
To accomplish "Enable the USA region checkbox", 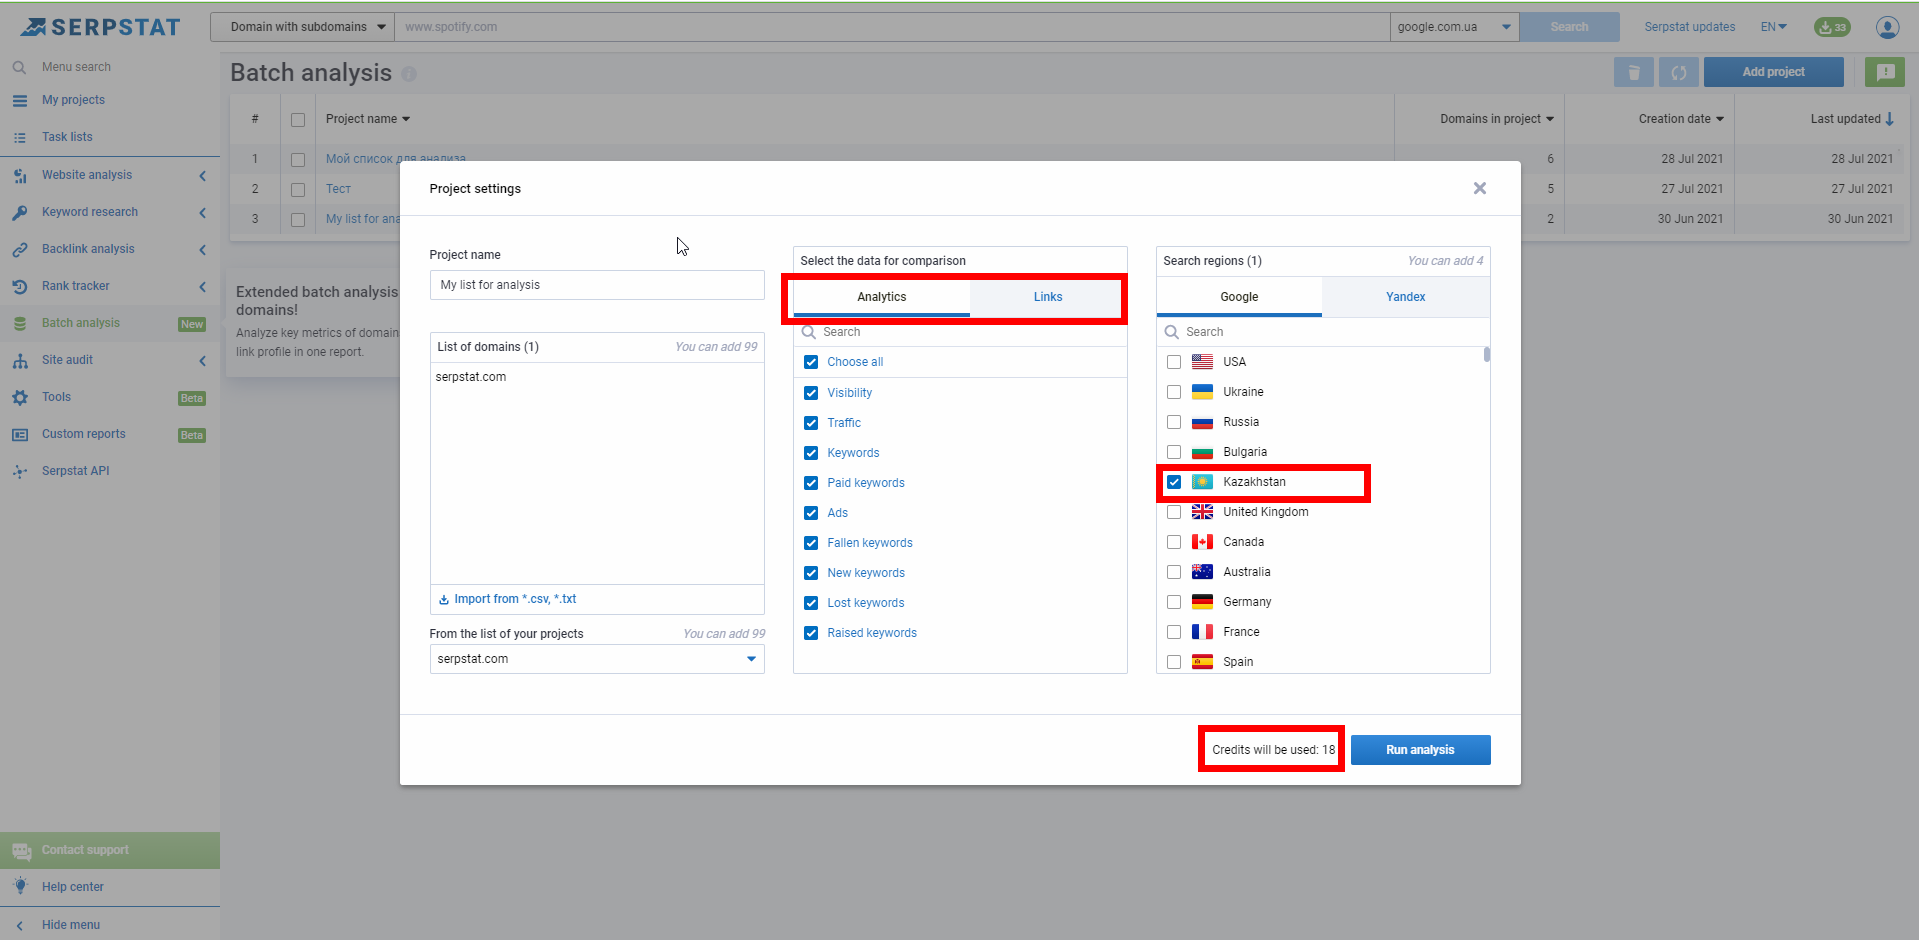I will (1174, 362).
